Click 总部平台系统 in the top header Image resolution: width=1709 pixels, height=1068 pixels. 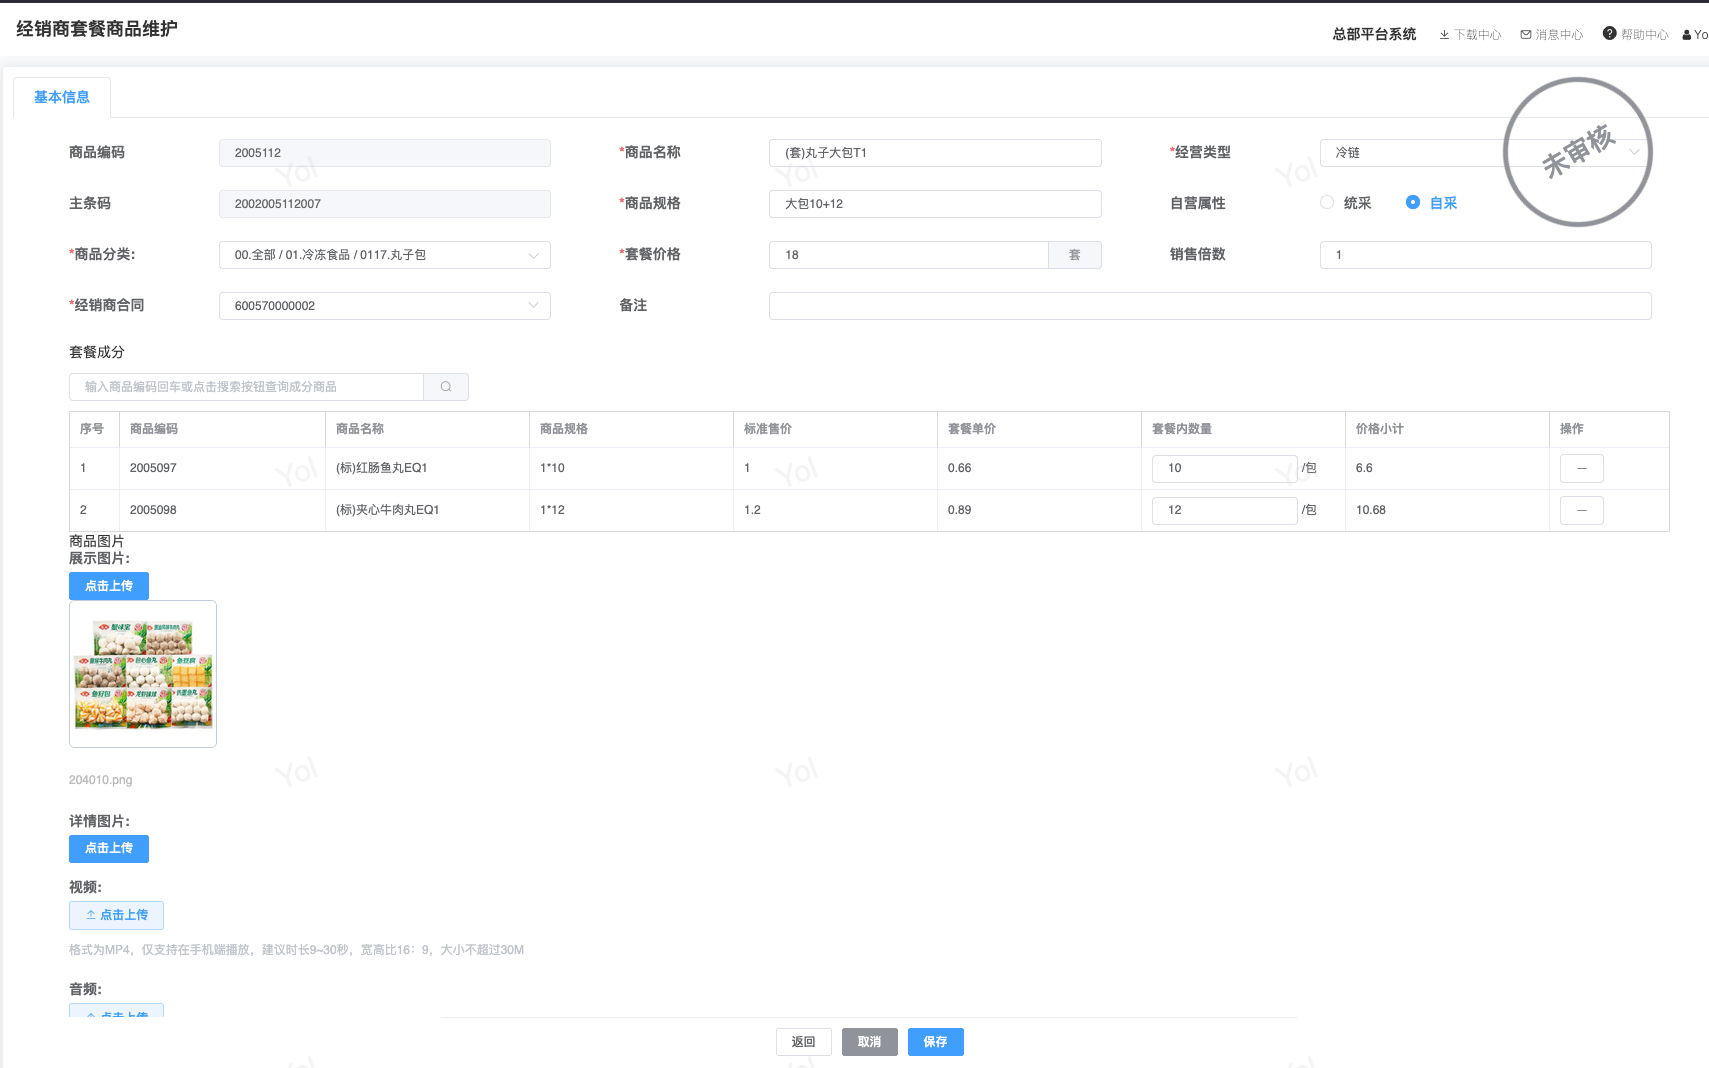click(x=1373, y=34)
